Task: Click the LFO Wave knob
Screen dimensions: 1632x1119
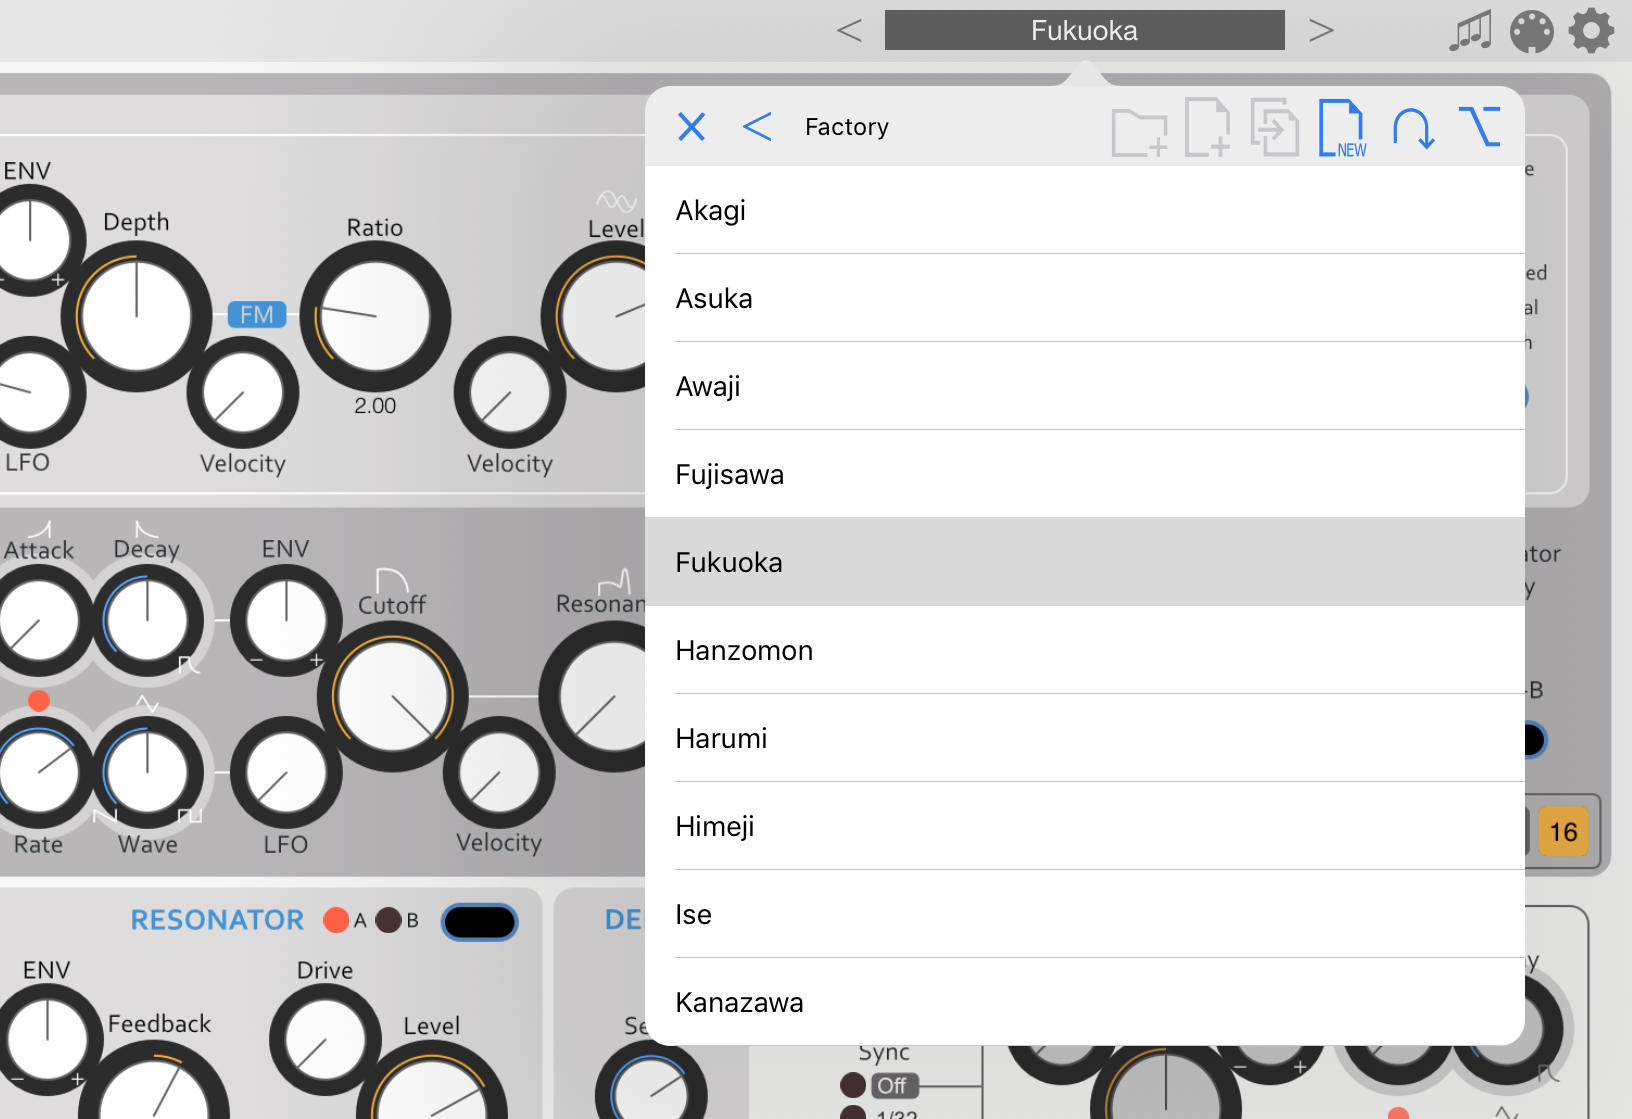Action: tap(147, 773)
